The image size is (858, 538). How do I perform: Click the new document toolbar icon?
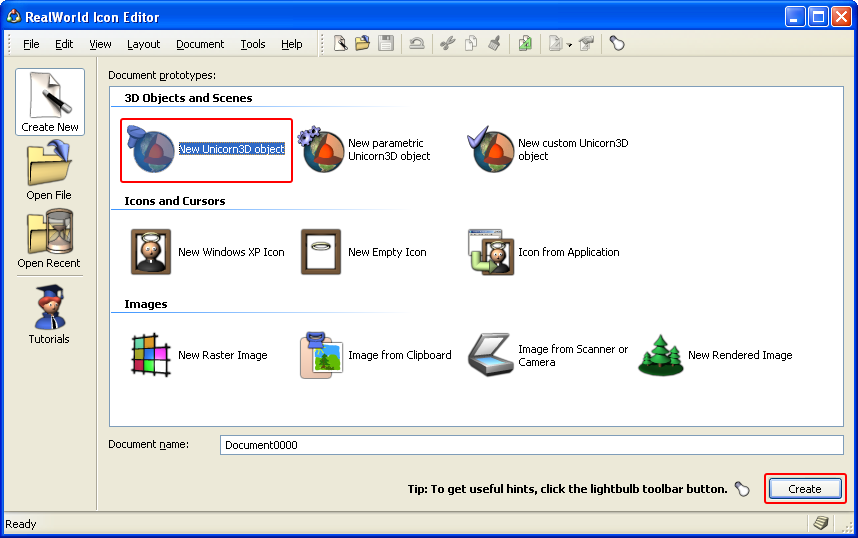pos(340,43)
